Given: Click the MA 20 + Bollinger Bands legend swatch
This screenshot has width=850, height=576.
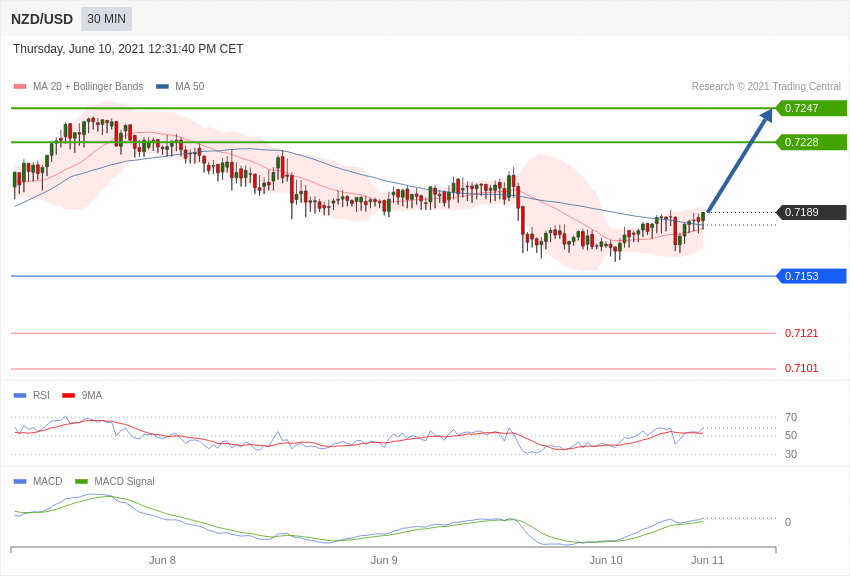Looking at the screenshot, I should (x=20, y=87).
